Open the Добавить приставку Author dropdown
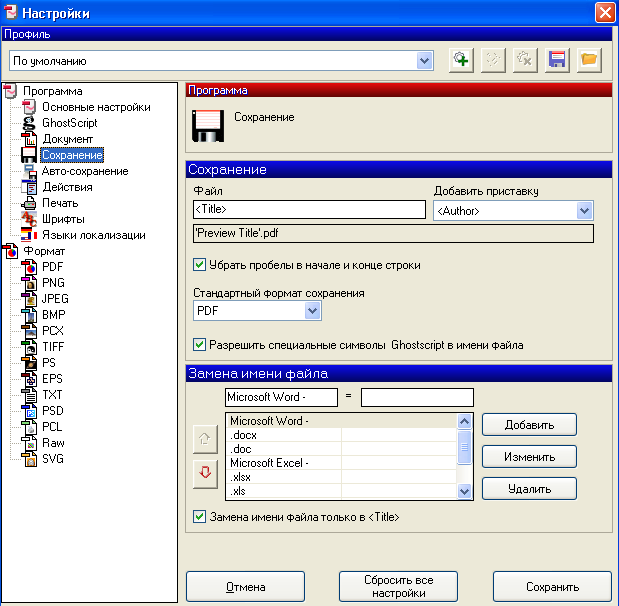The image size is (619, 606). pos(584,211)
